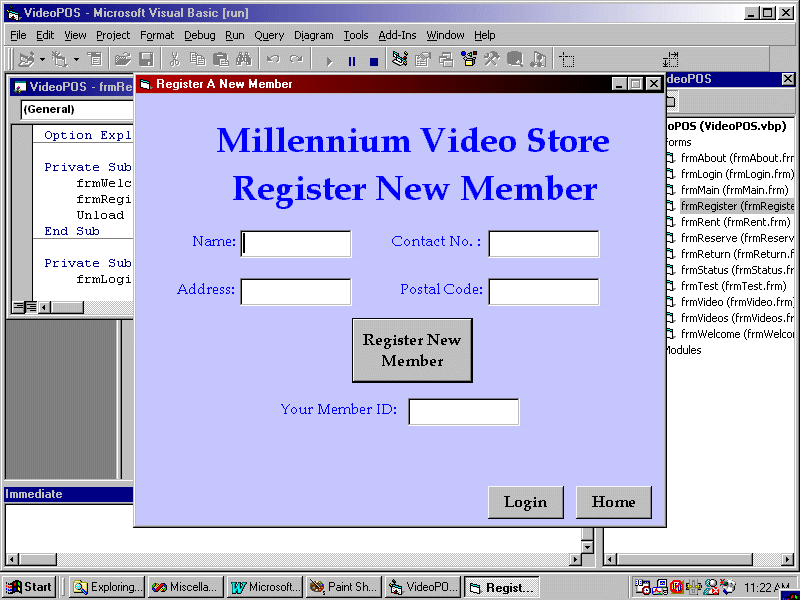Viewport: 800px width, 600px height.
Task: Open the Object Browser icon
Action: (x=468, y=59)
